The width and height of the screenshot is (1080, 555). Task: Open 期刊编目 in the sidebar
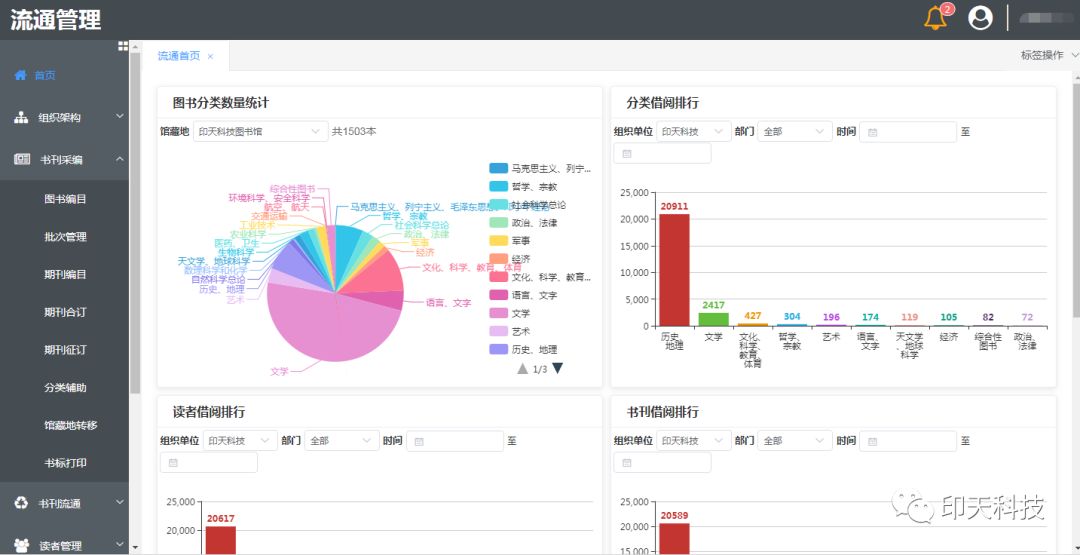pyautogui.click(x=65, y=274)
